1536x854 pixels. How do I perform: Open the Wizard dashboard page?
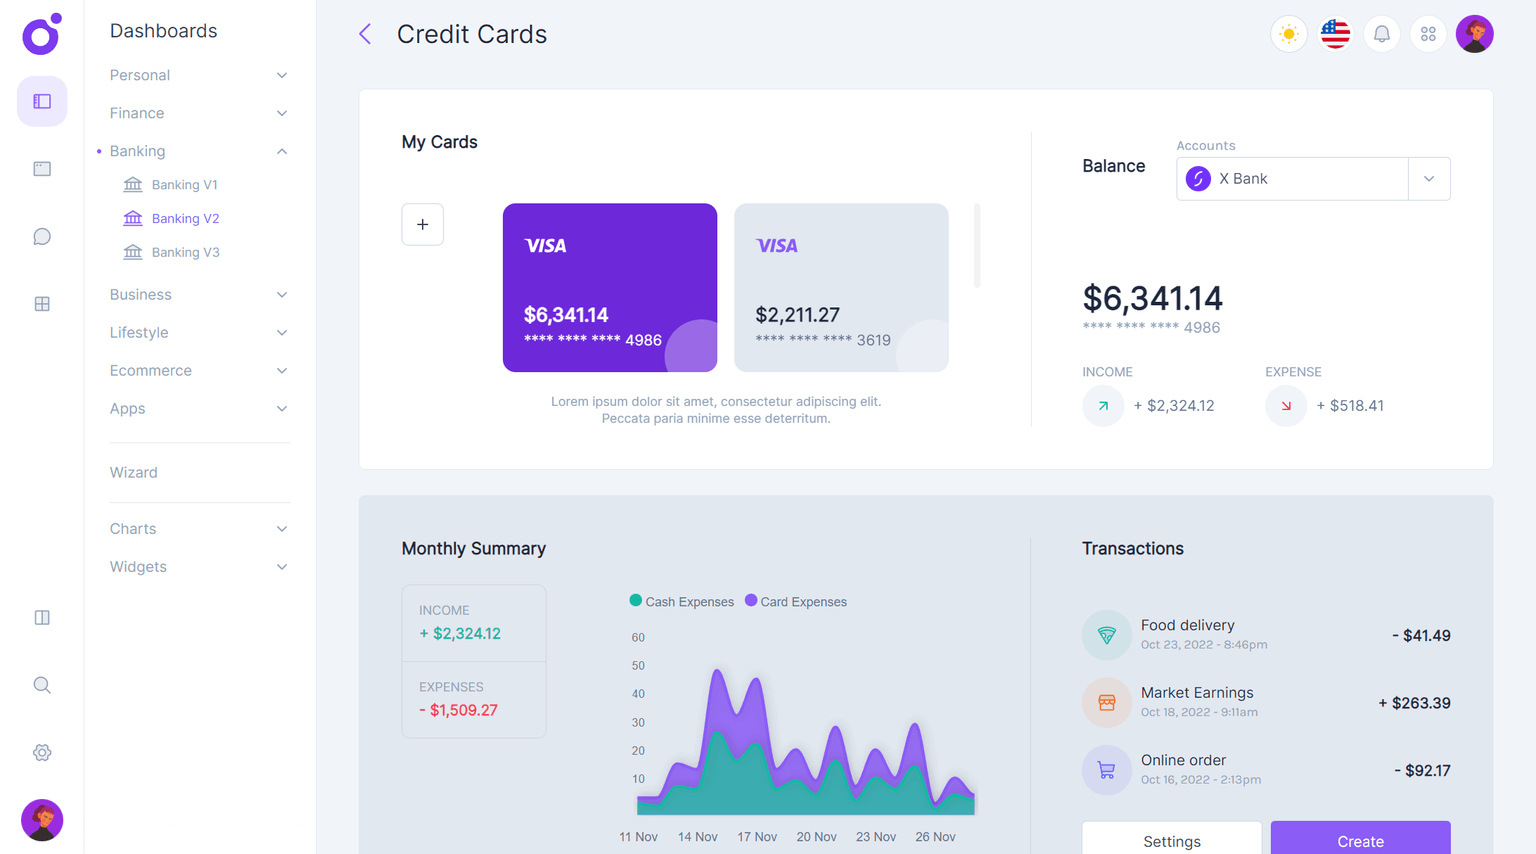tap(133, 472)
